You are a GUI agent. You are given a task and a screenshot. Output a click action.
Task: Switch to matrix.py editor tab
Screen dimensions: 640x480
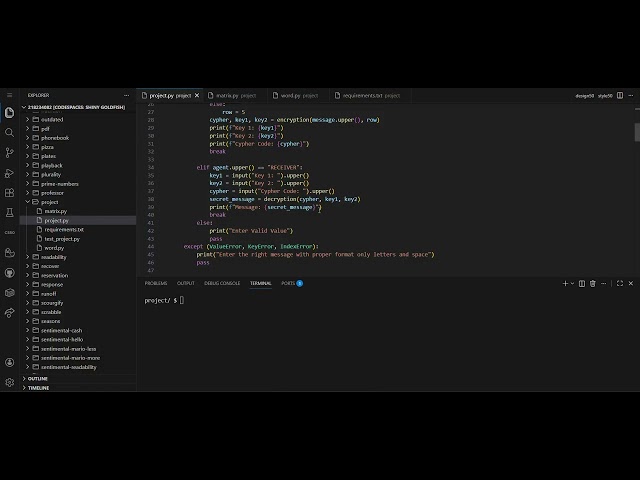click(x=236, y=96)
